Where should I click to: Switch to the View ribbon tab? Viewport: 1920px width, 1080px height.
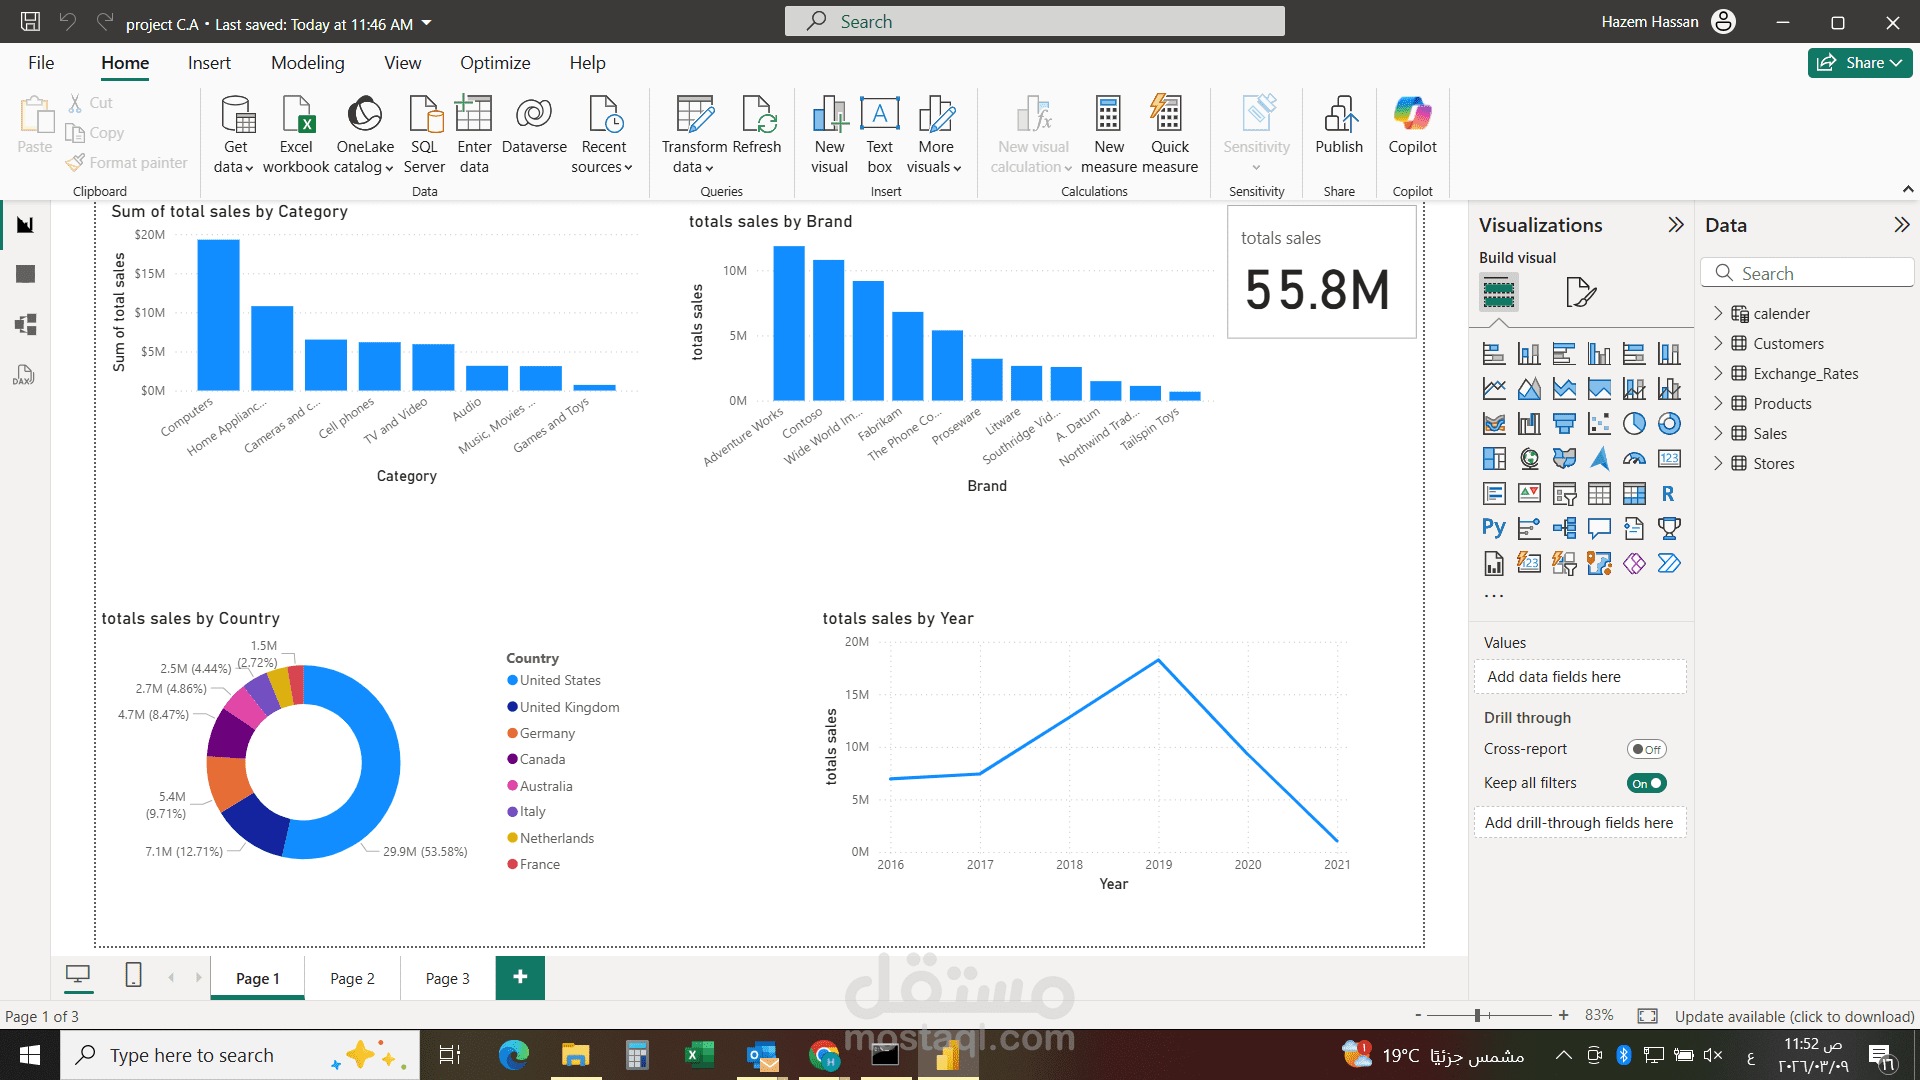pos(403,63)
